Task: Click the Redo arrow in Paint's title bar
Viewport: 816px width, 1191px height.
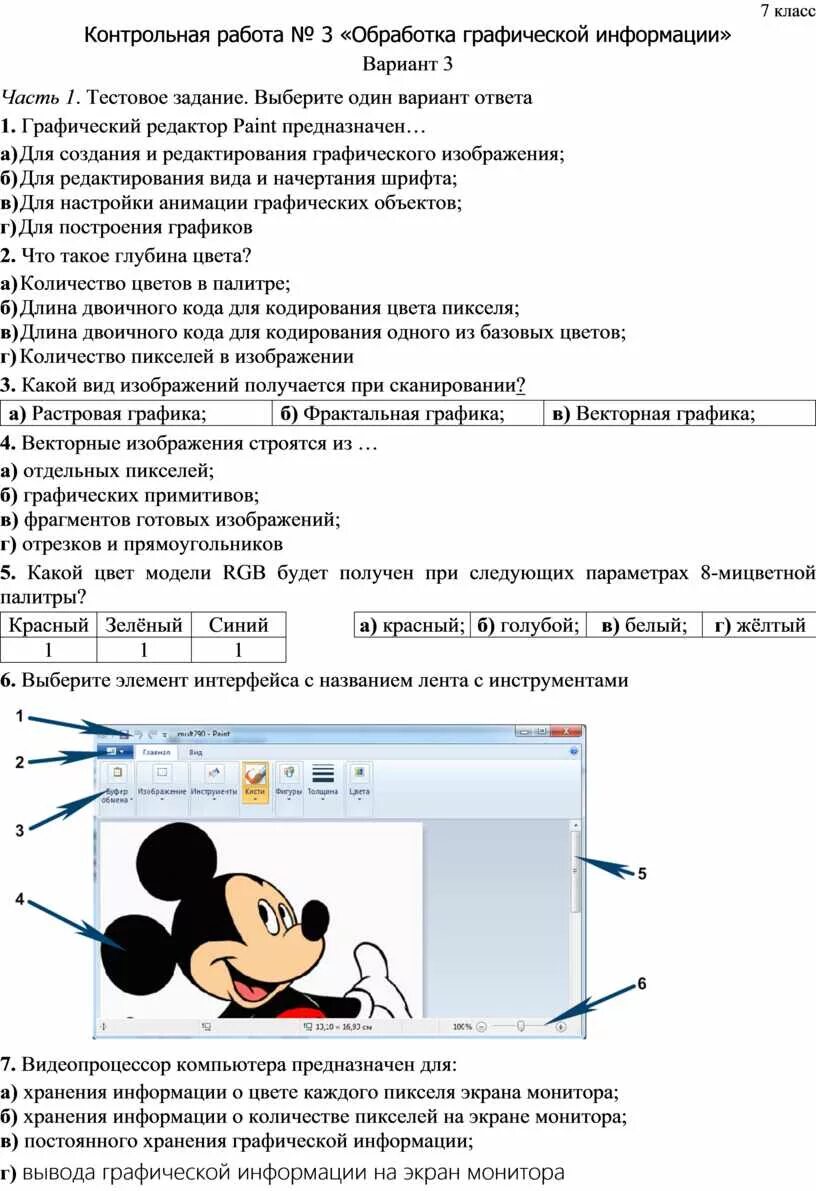Action: pyautogui.click(x=152, y=734)
